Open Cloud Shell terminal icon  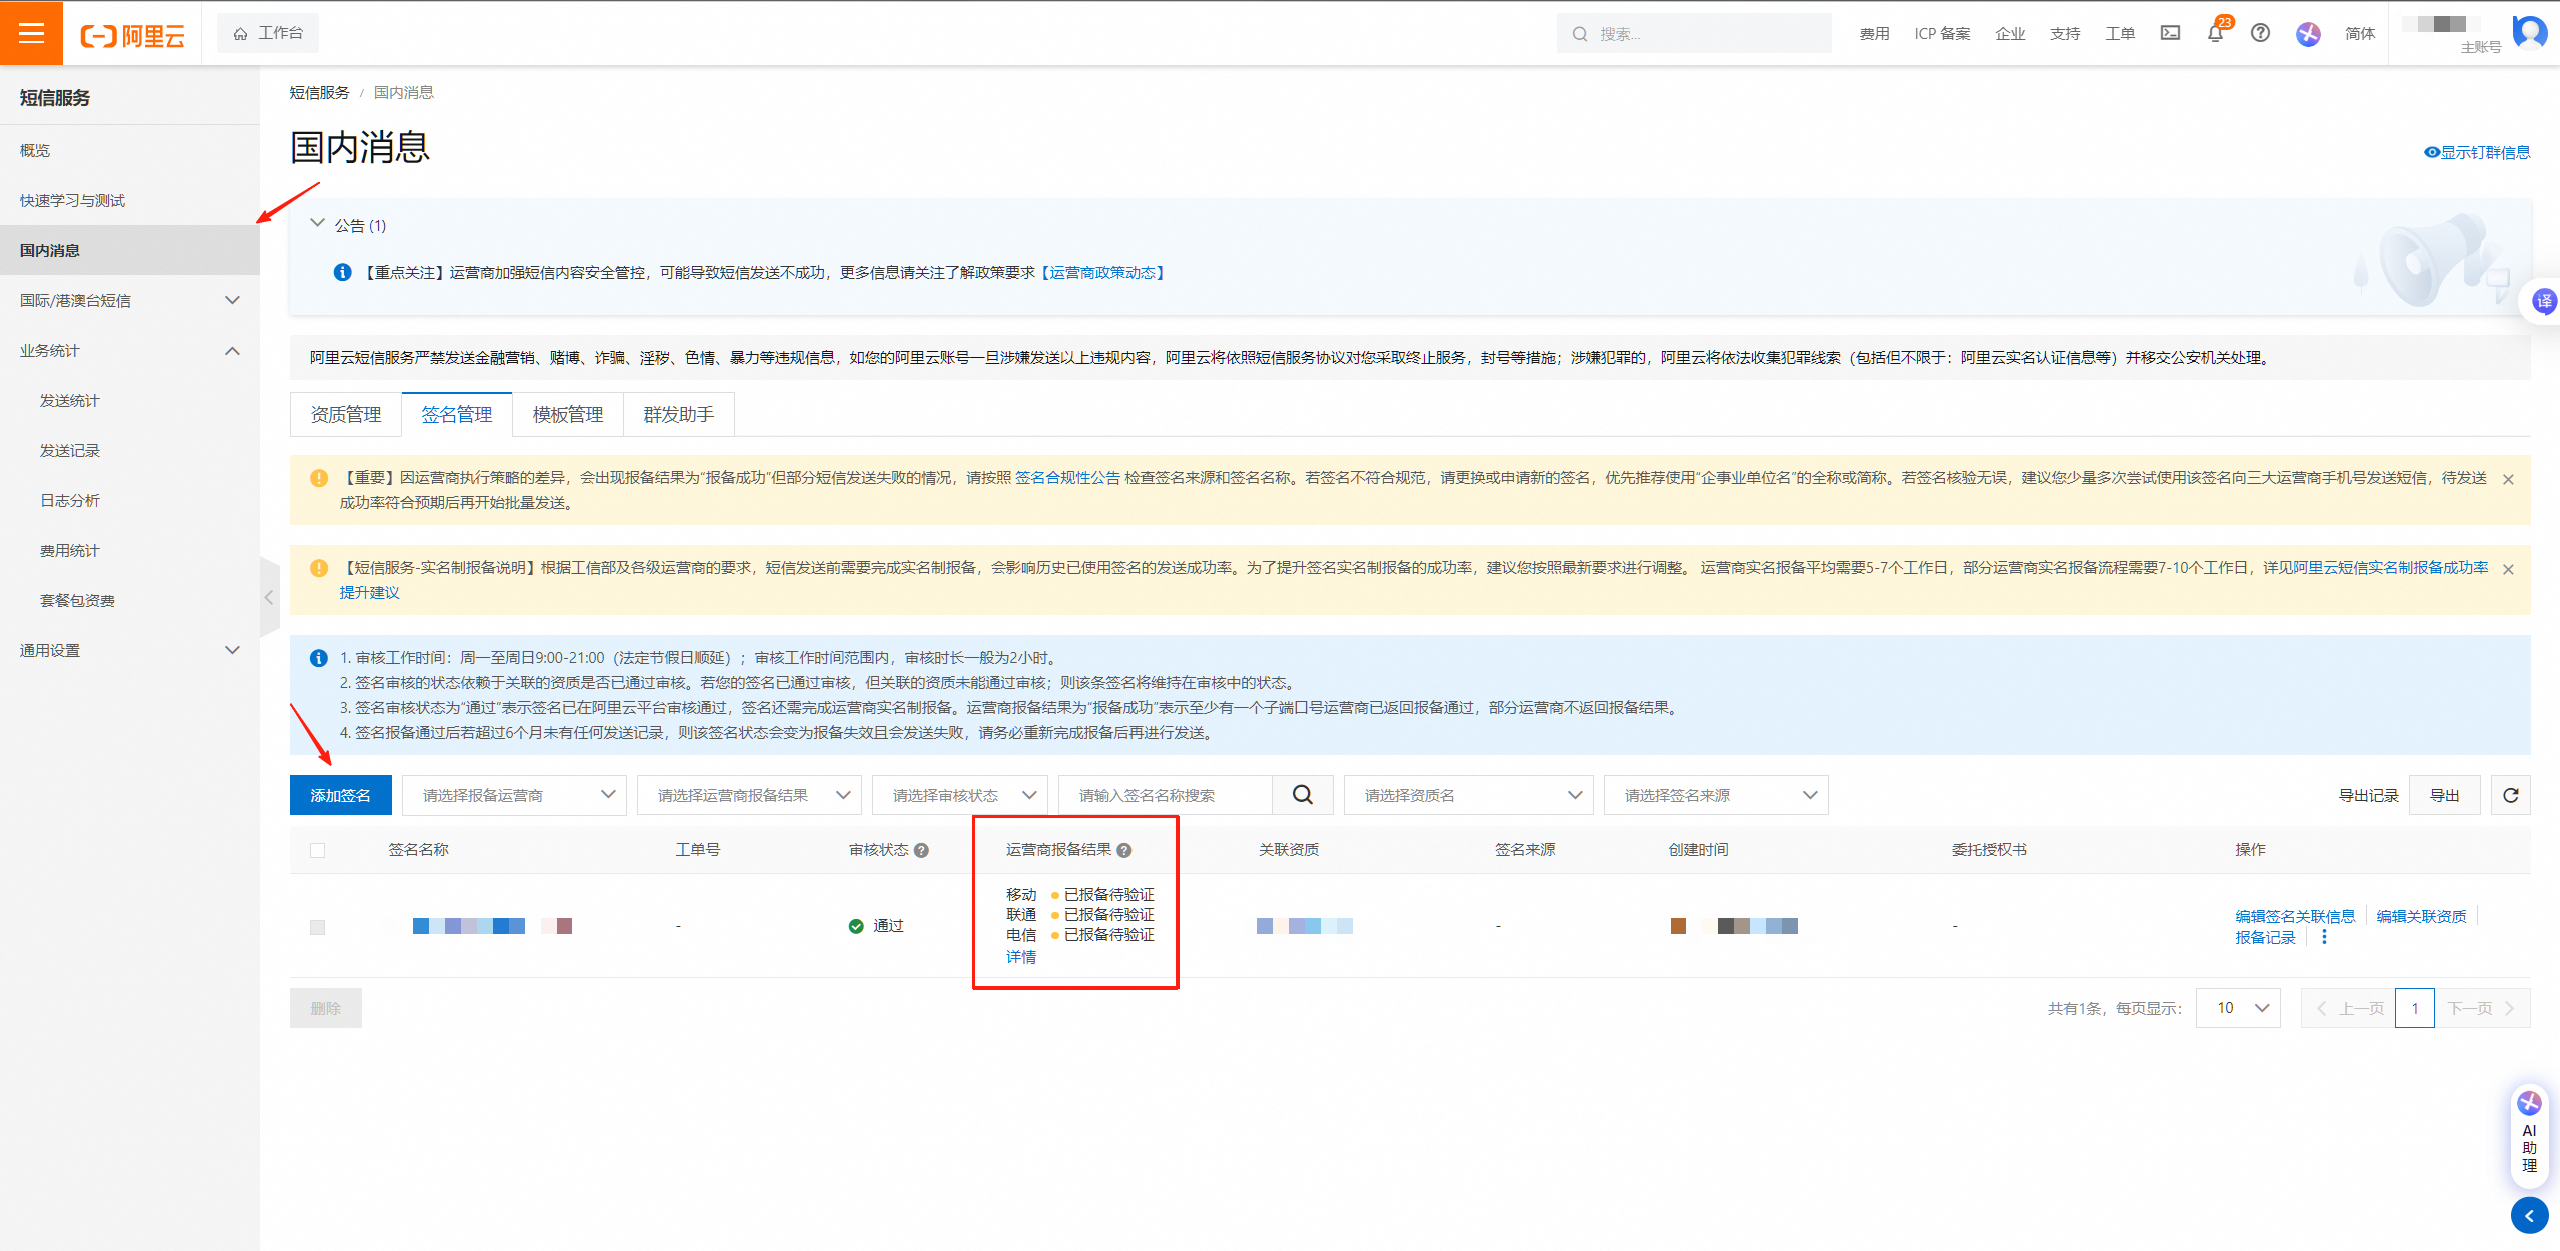2170,33
